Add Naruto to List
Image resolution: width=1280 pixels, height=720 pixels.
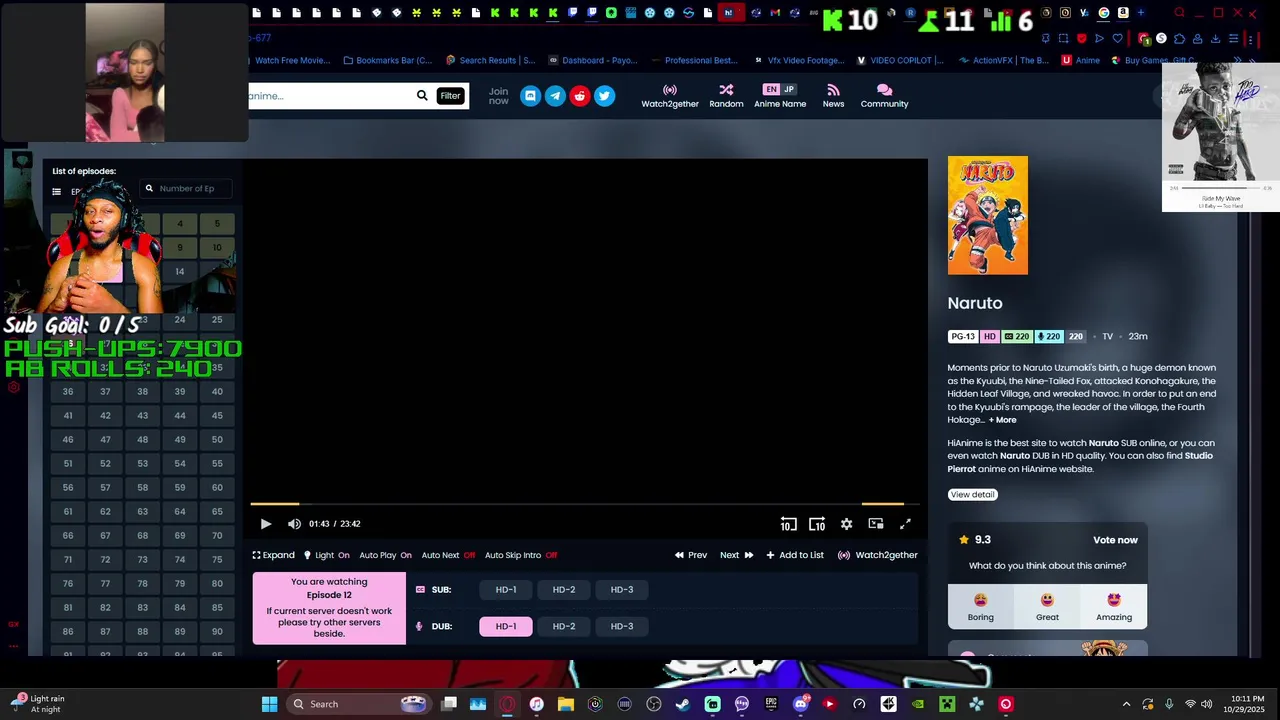point(795,555)
